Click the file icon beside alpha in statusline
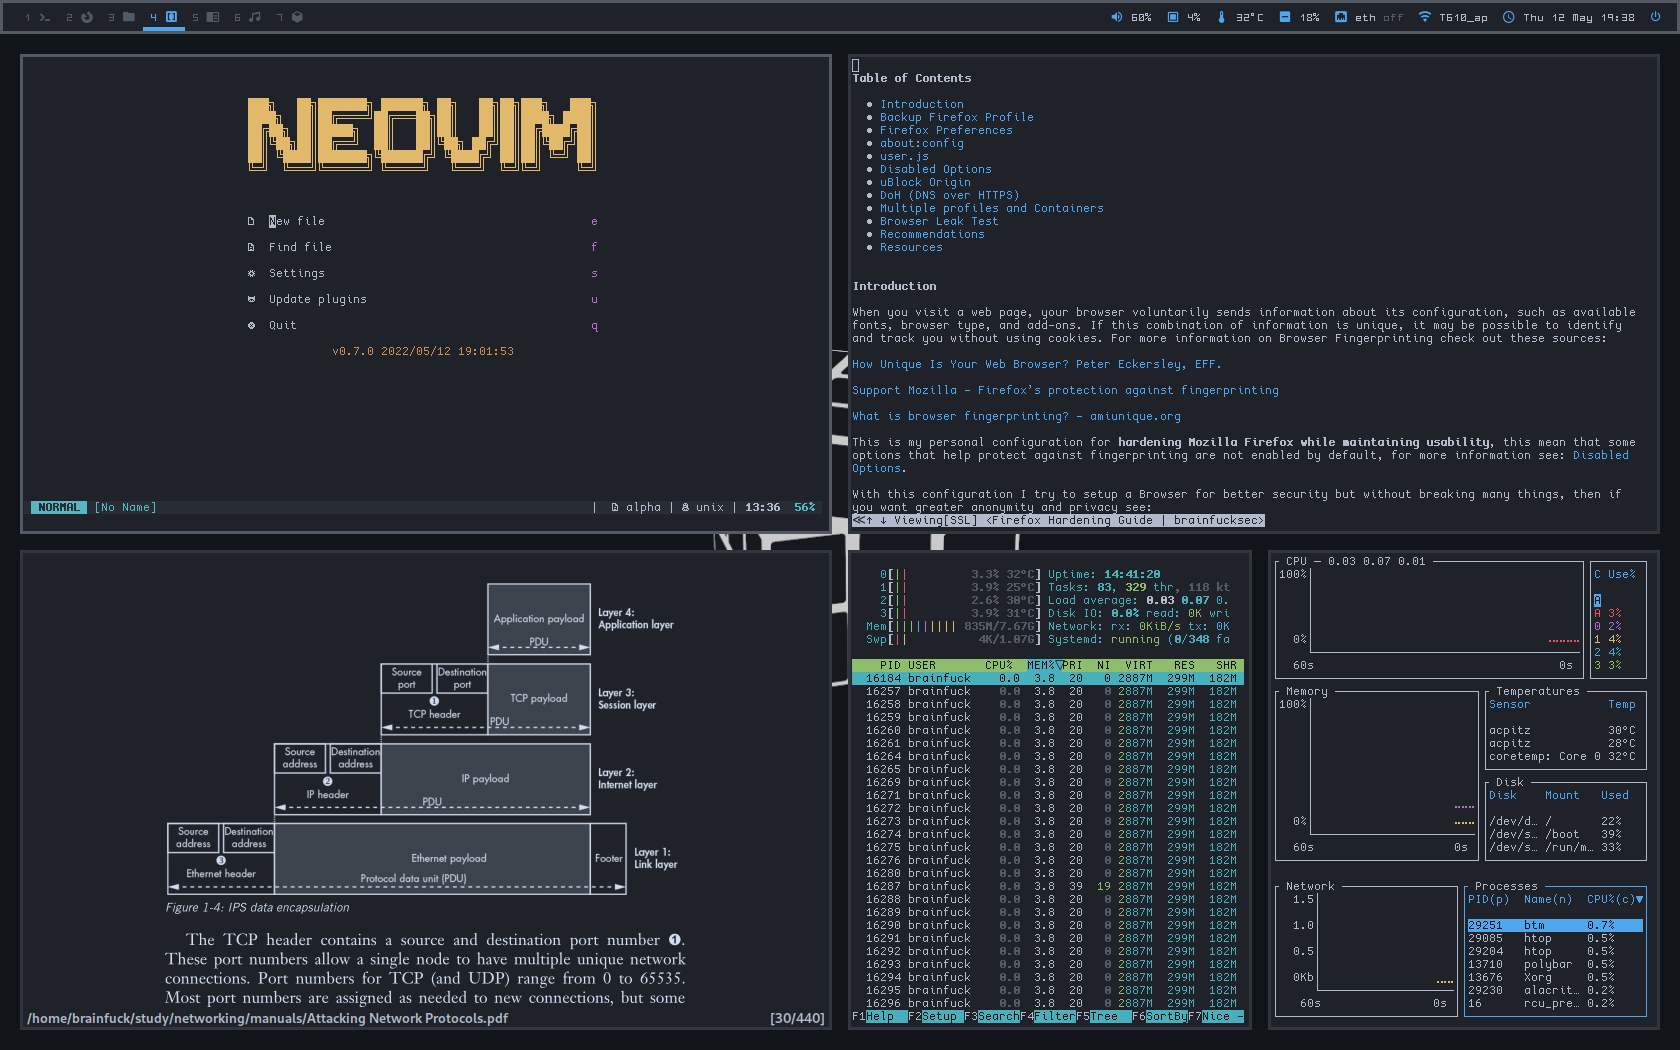This screenshot has height=1050, width=1680. point(615,507)
